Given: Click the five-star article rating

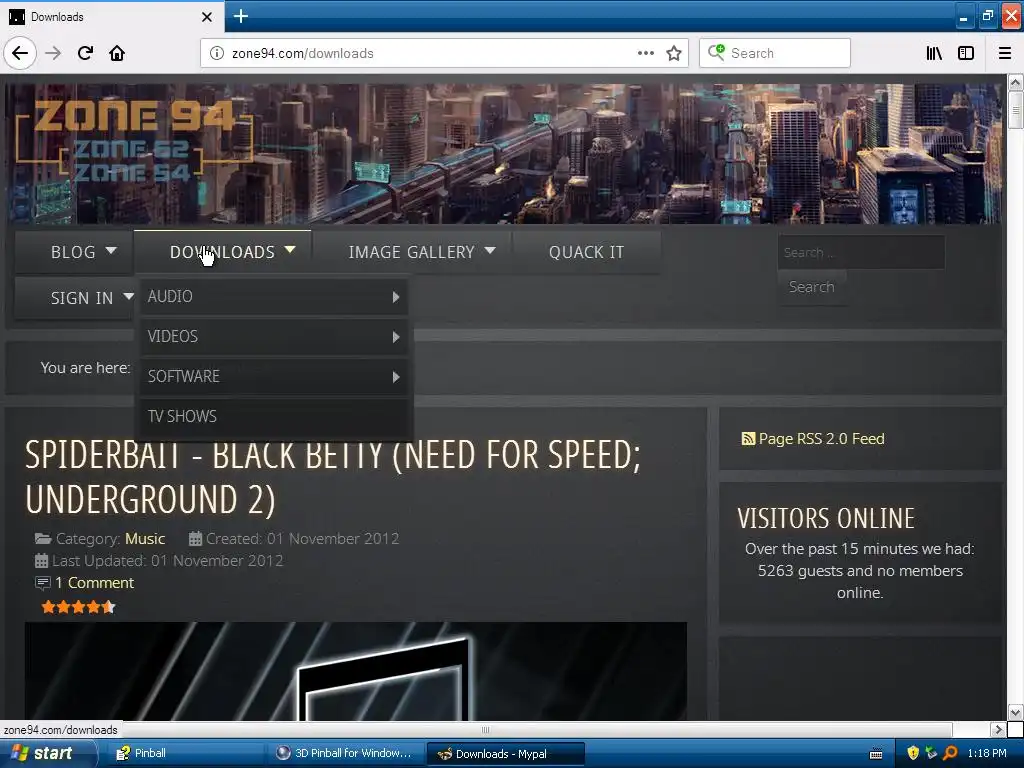Looking at the screenshot, I should click(78, 607).
